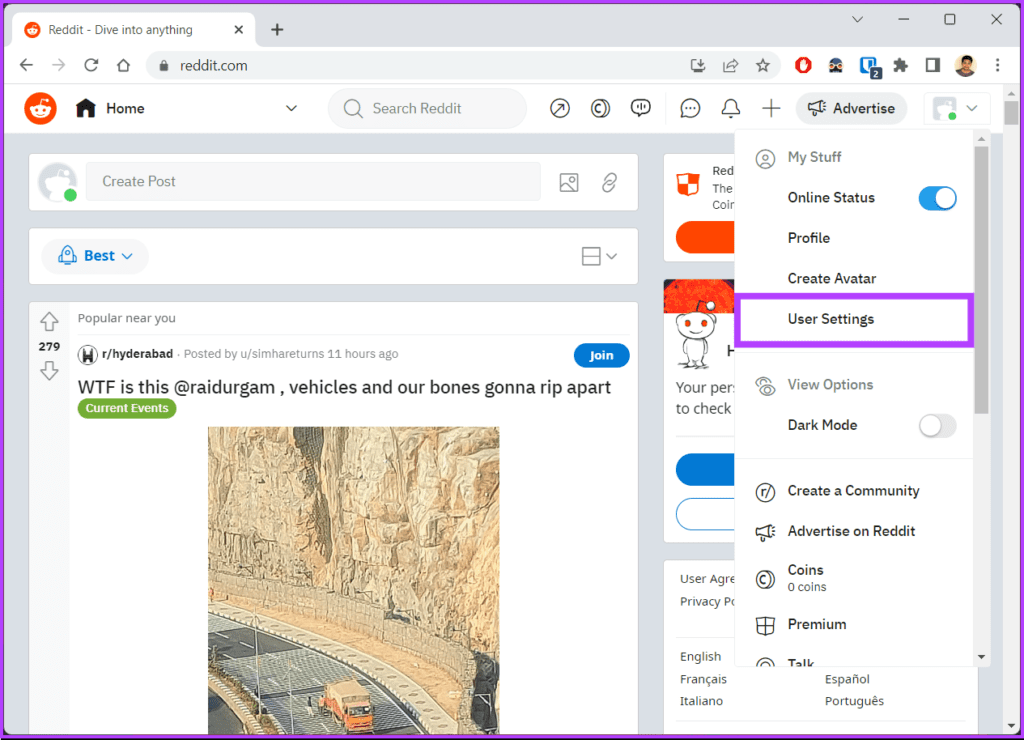This screenshot has width=1024, height=740.
Task: Click the menu scrollbar down arrow
Action: (x=981, y=657)
